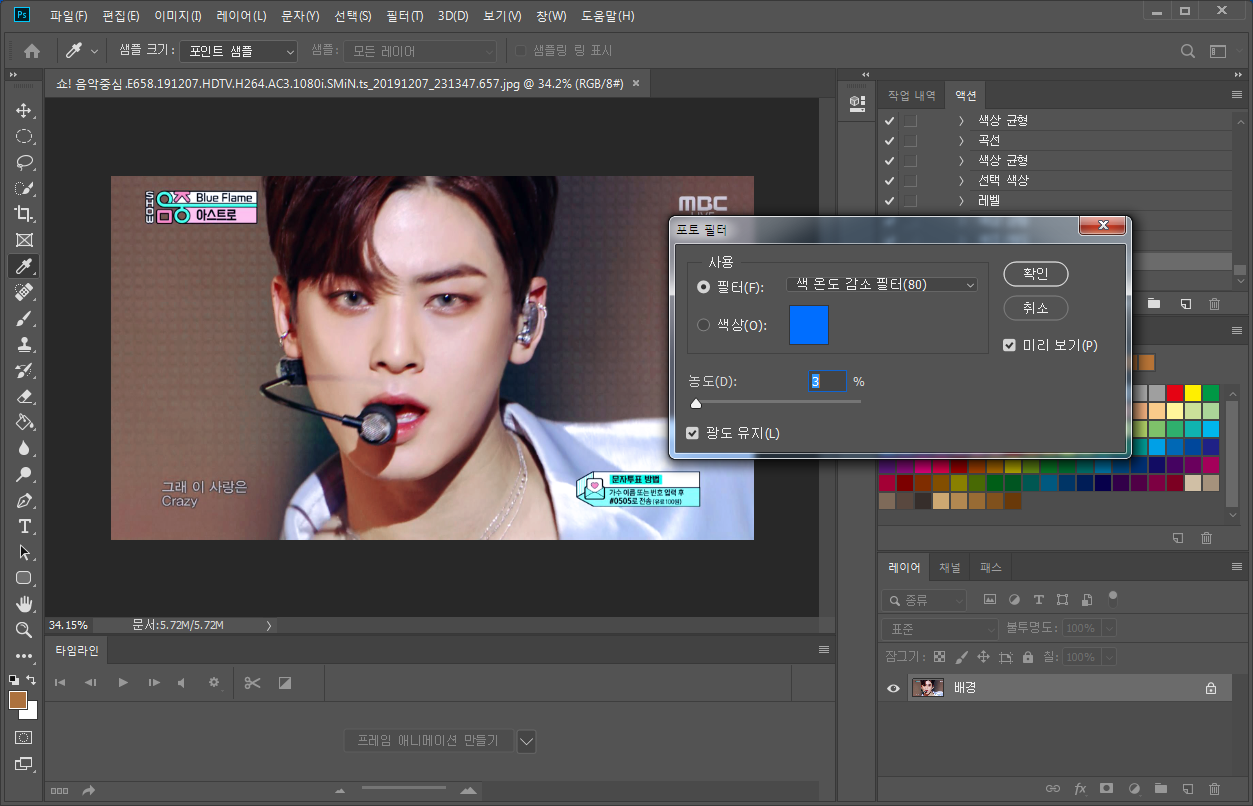Select the Quick Selection tool
The height and width of the screenshot is (806, 1253).
tap(24, 188)
